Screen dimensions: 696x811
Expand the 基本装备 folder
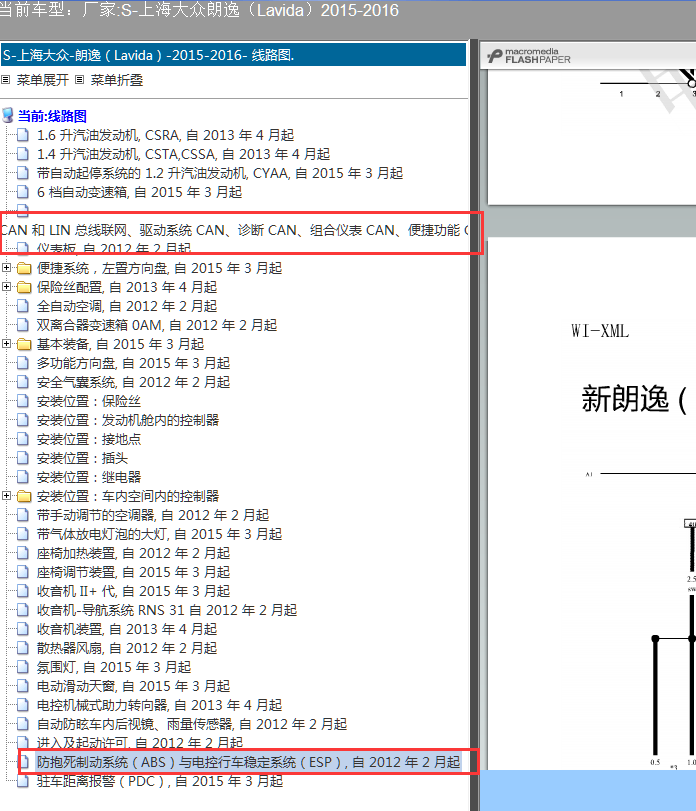6,343
